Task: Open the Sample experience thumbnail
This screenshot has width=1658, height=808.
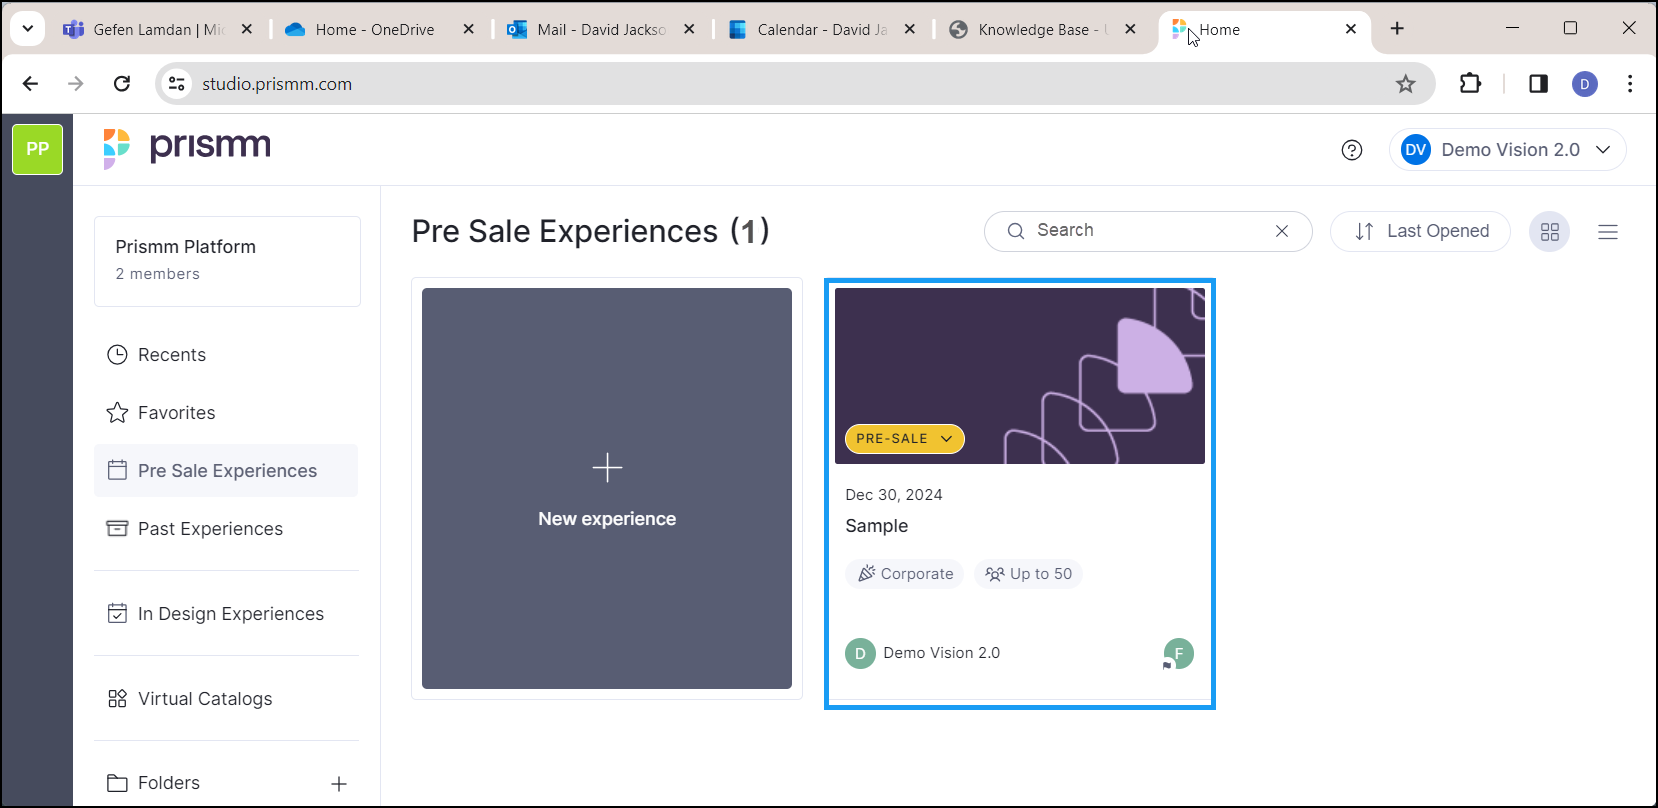Action: 1018,375
